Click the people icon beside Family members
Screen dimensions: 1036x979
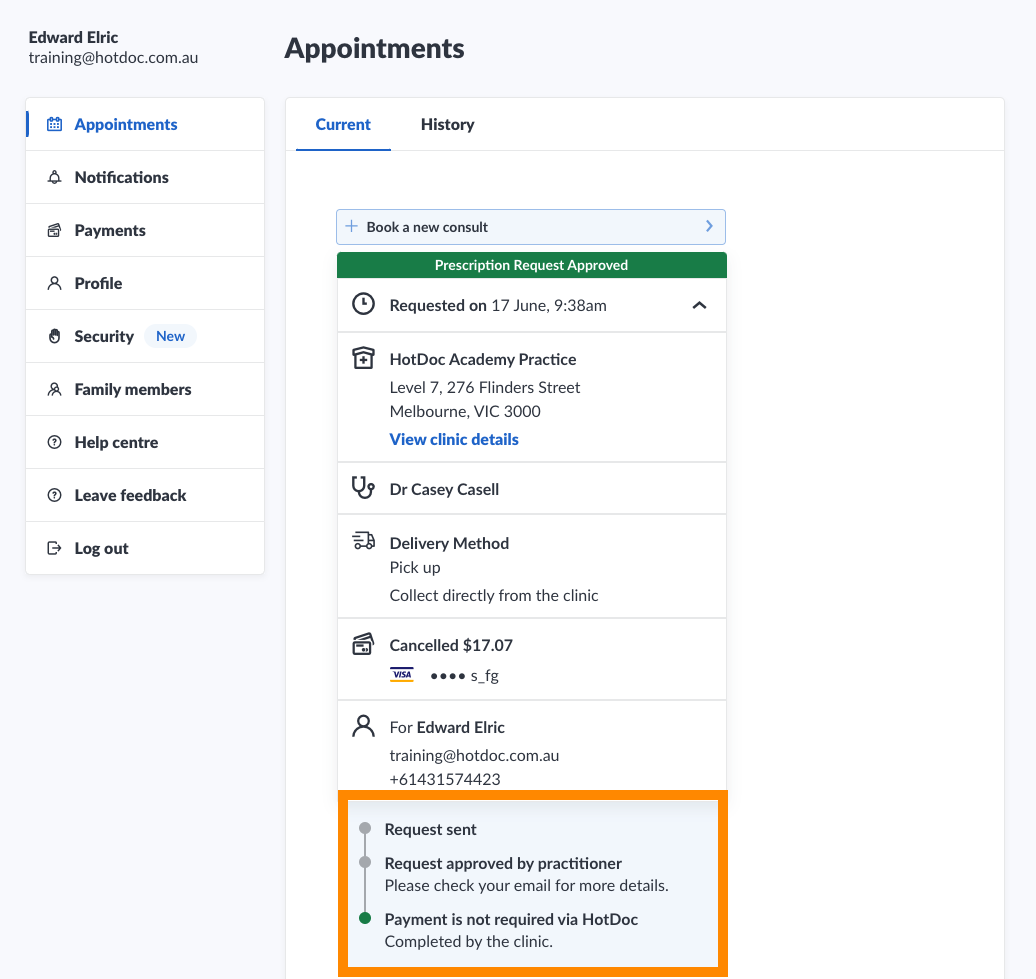(55, 389)
